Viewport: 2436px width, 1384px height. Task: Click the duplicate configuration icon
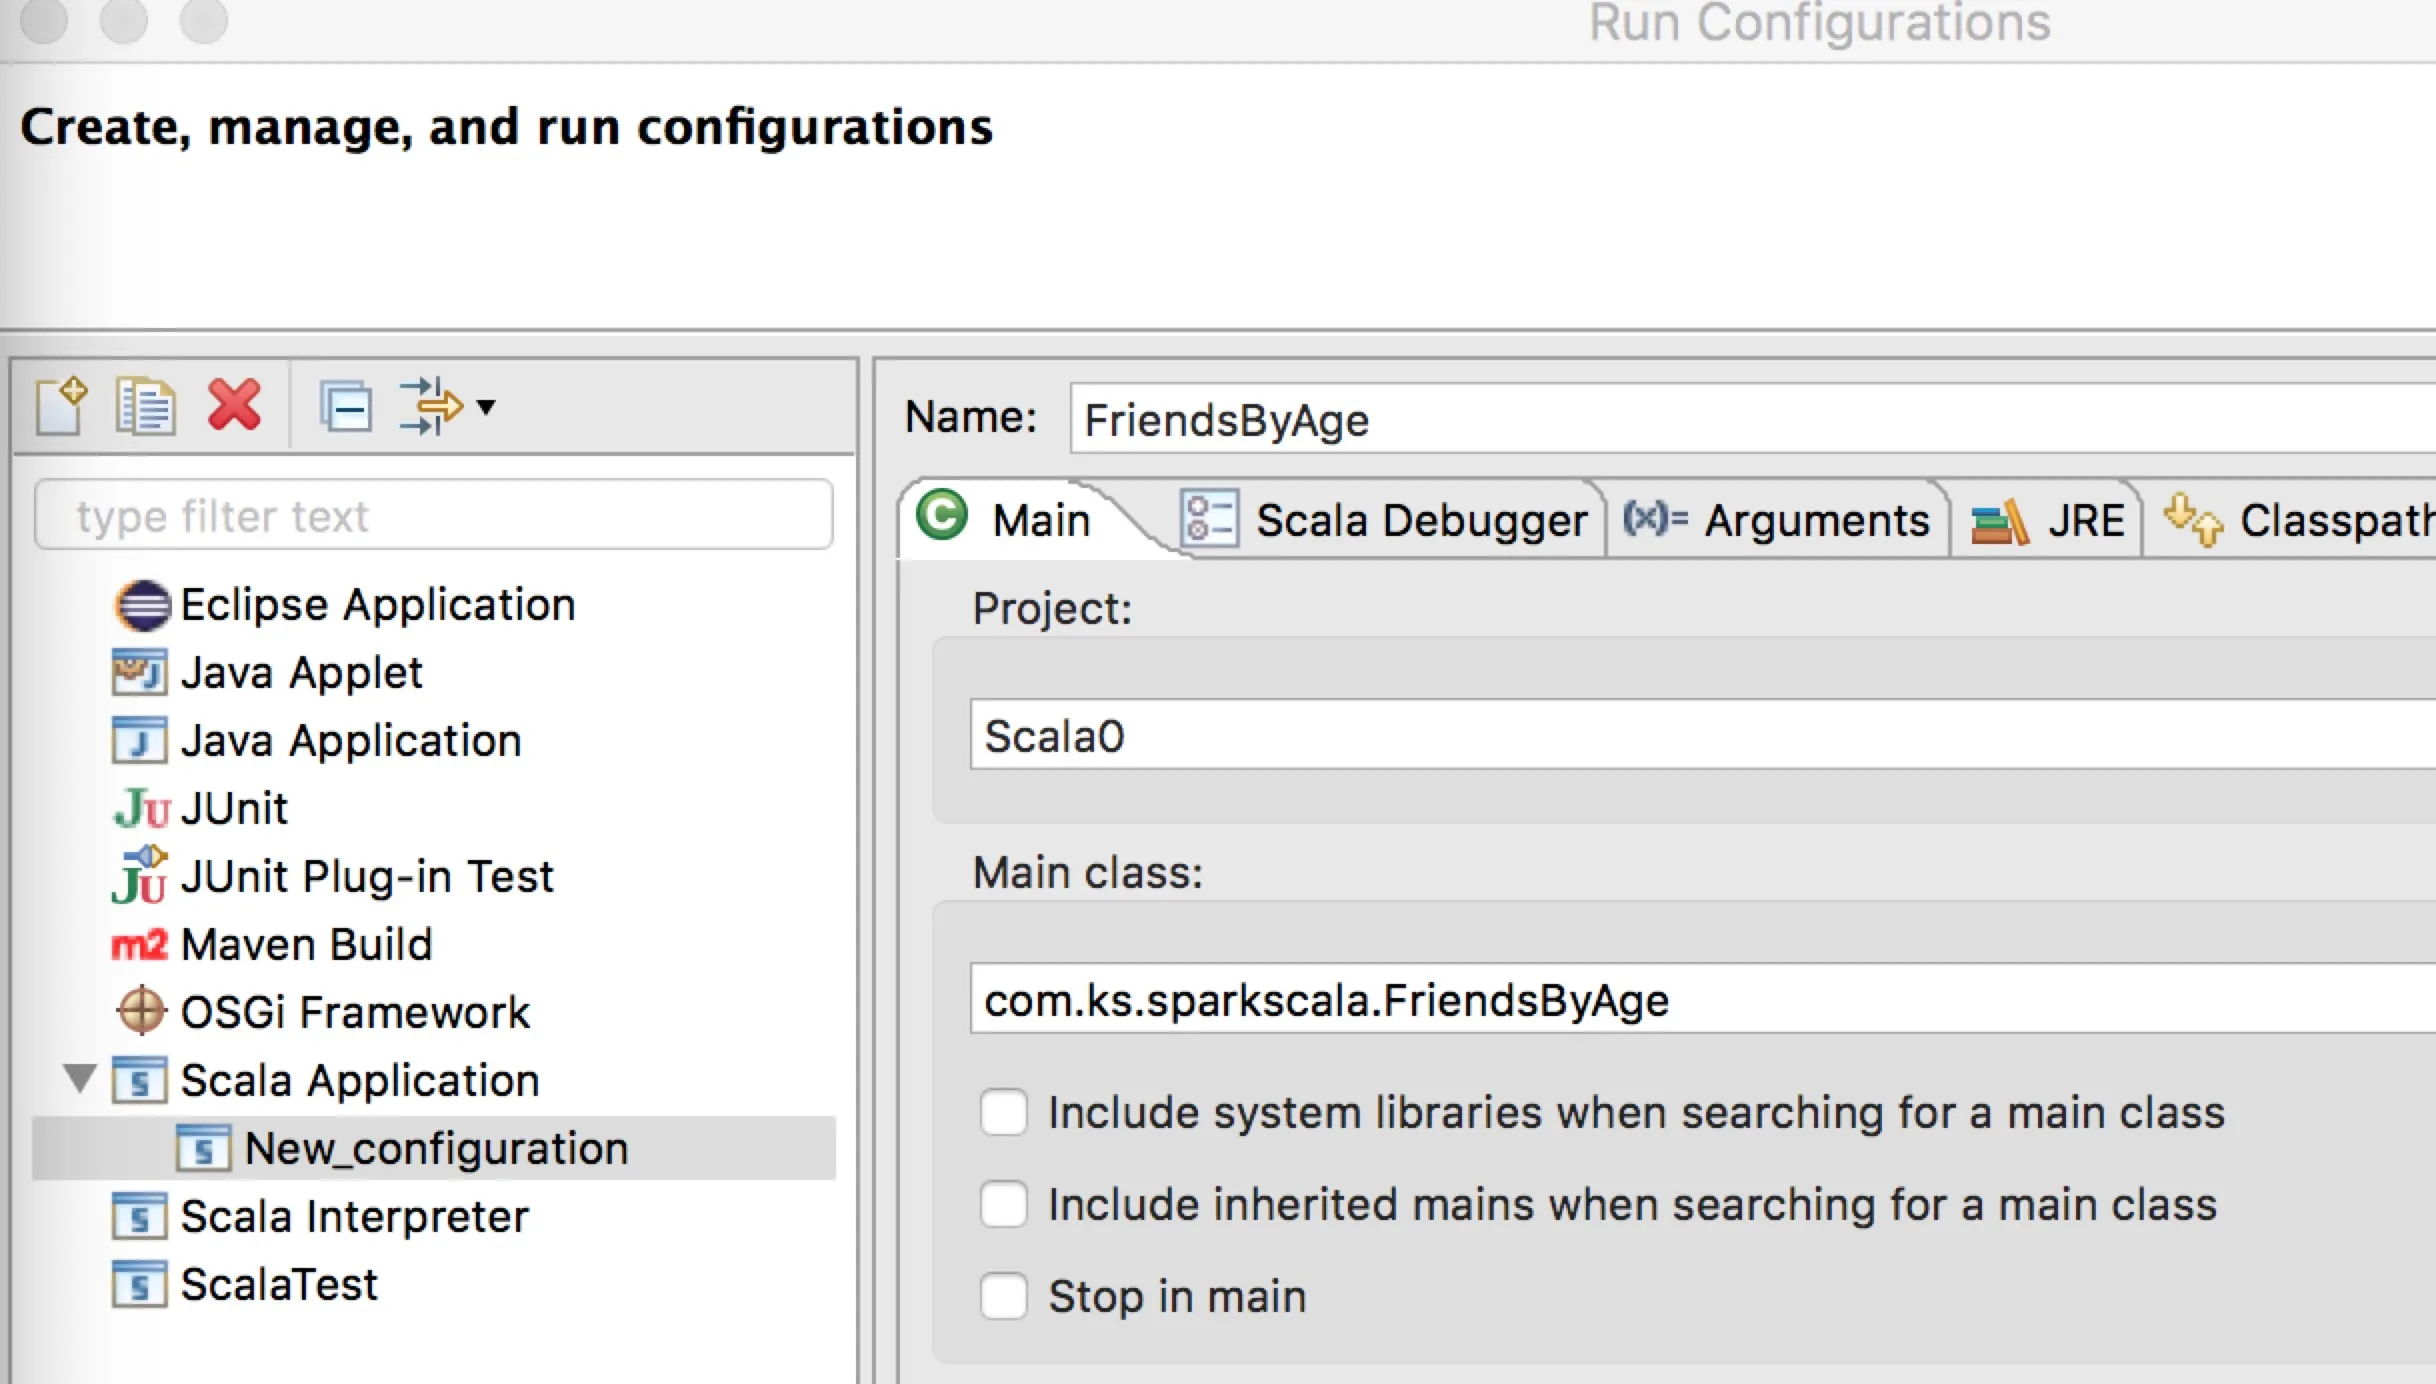pyautogui.click(x=146, y=406)
